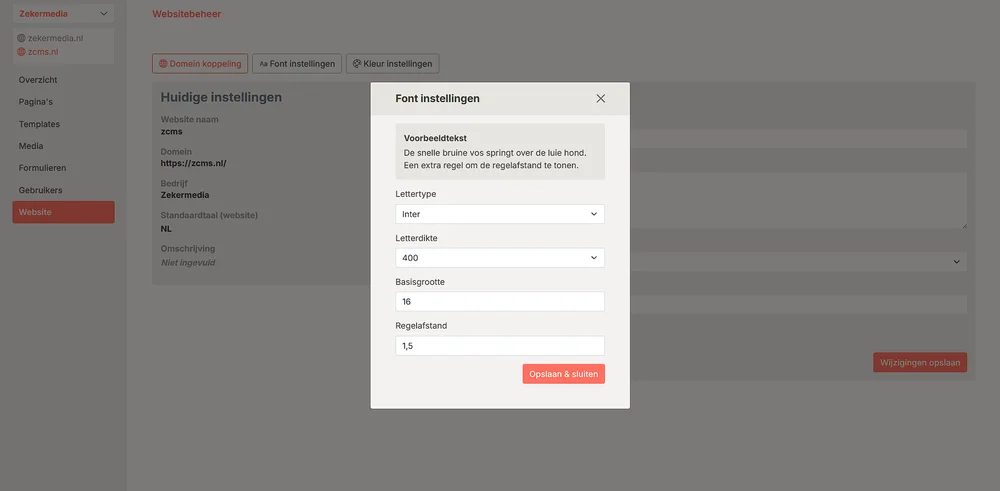Click the Niet ingevuld description text
1000x491 pixels.
click(188, 262)
